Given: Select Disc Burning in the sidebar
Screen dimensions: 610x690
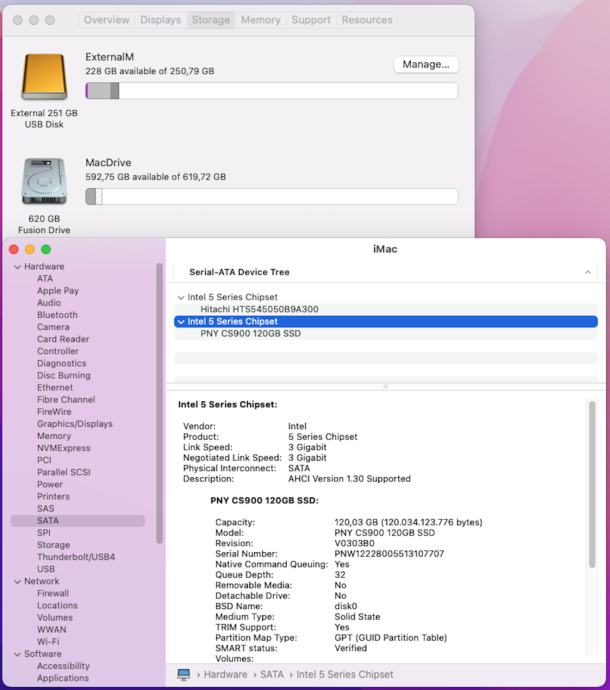Looking at the screenshot, I should [63, 375].
